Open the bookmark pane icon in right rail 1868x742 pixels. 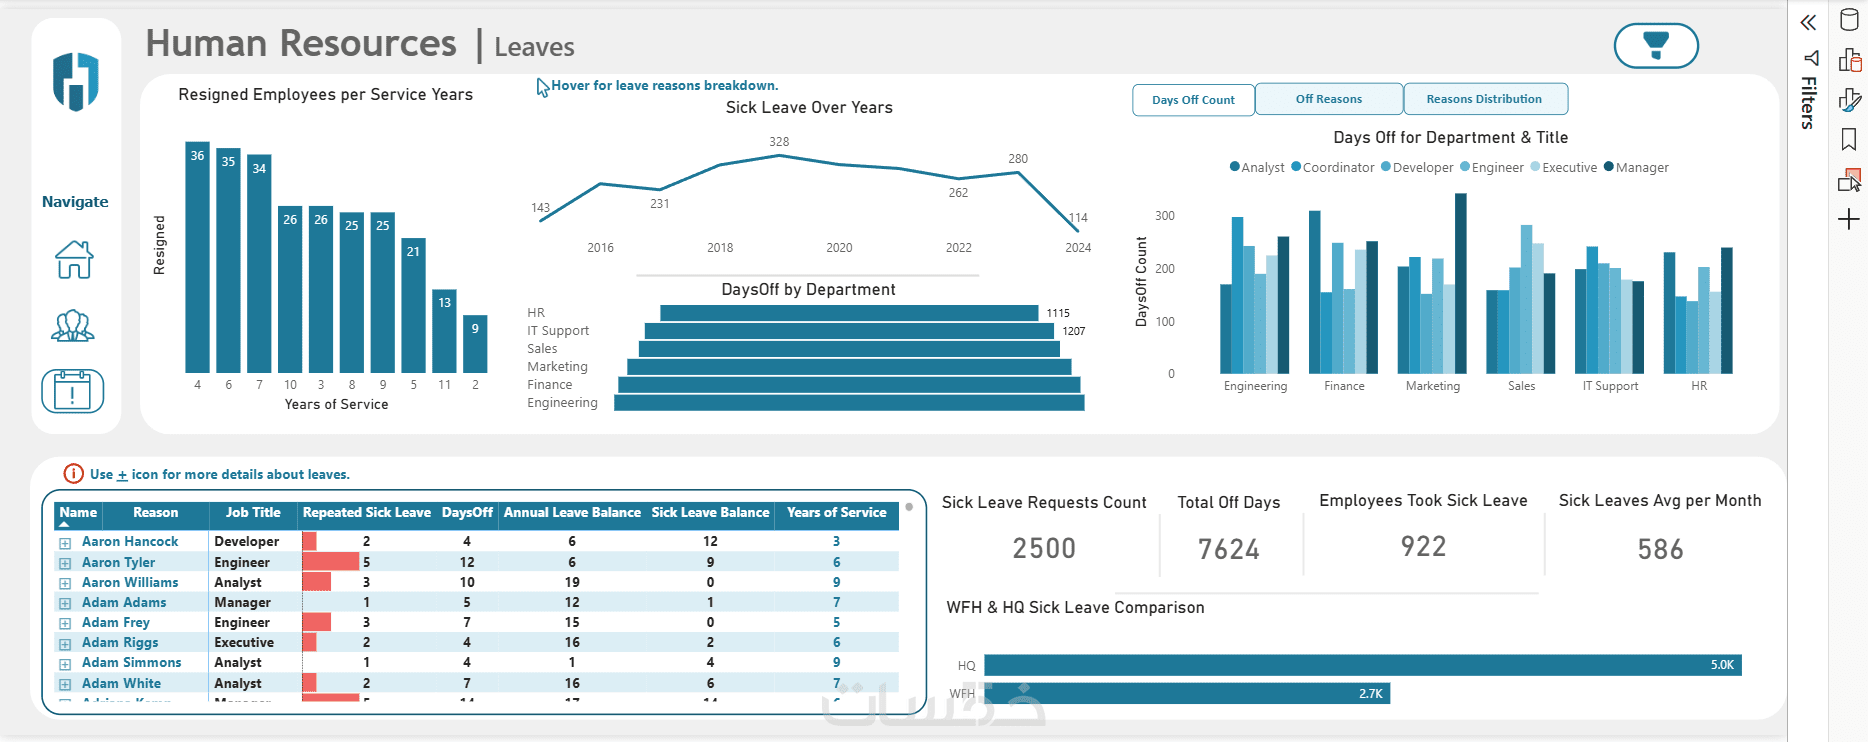pos(1849,140)
